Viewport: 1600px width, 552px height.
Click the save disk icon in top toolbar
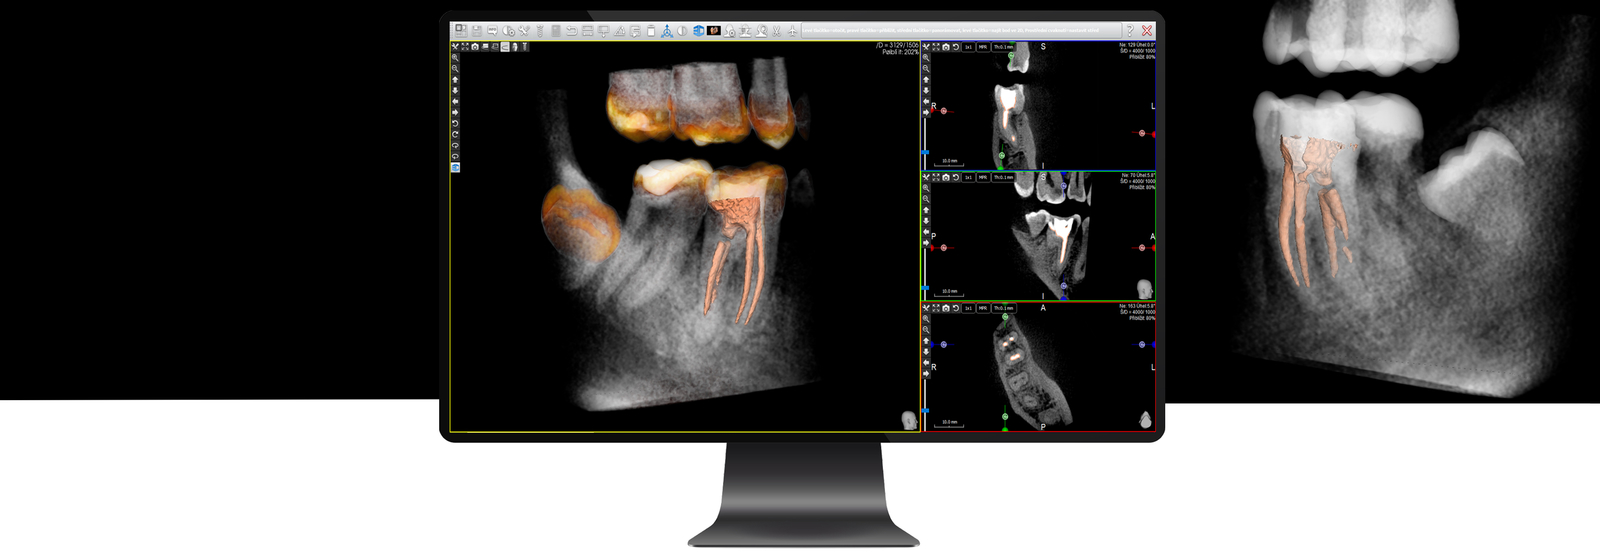pyautogui.click(x=476, y=31)
